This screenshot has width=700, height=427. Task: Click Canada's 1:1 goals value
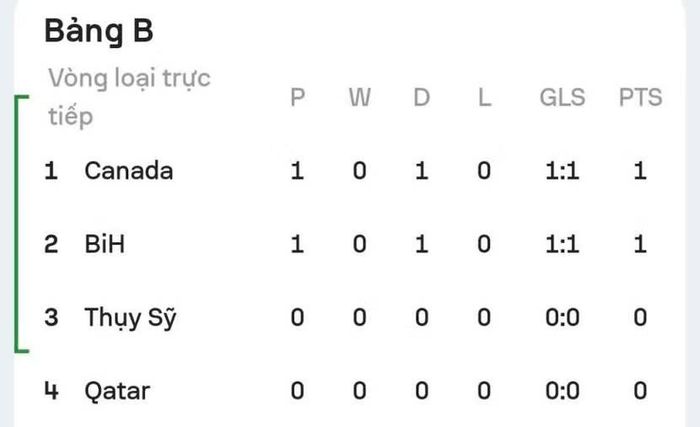tap(562, 171)
